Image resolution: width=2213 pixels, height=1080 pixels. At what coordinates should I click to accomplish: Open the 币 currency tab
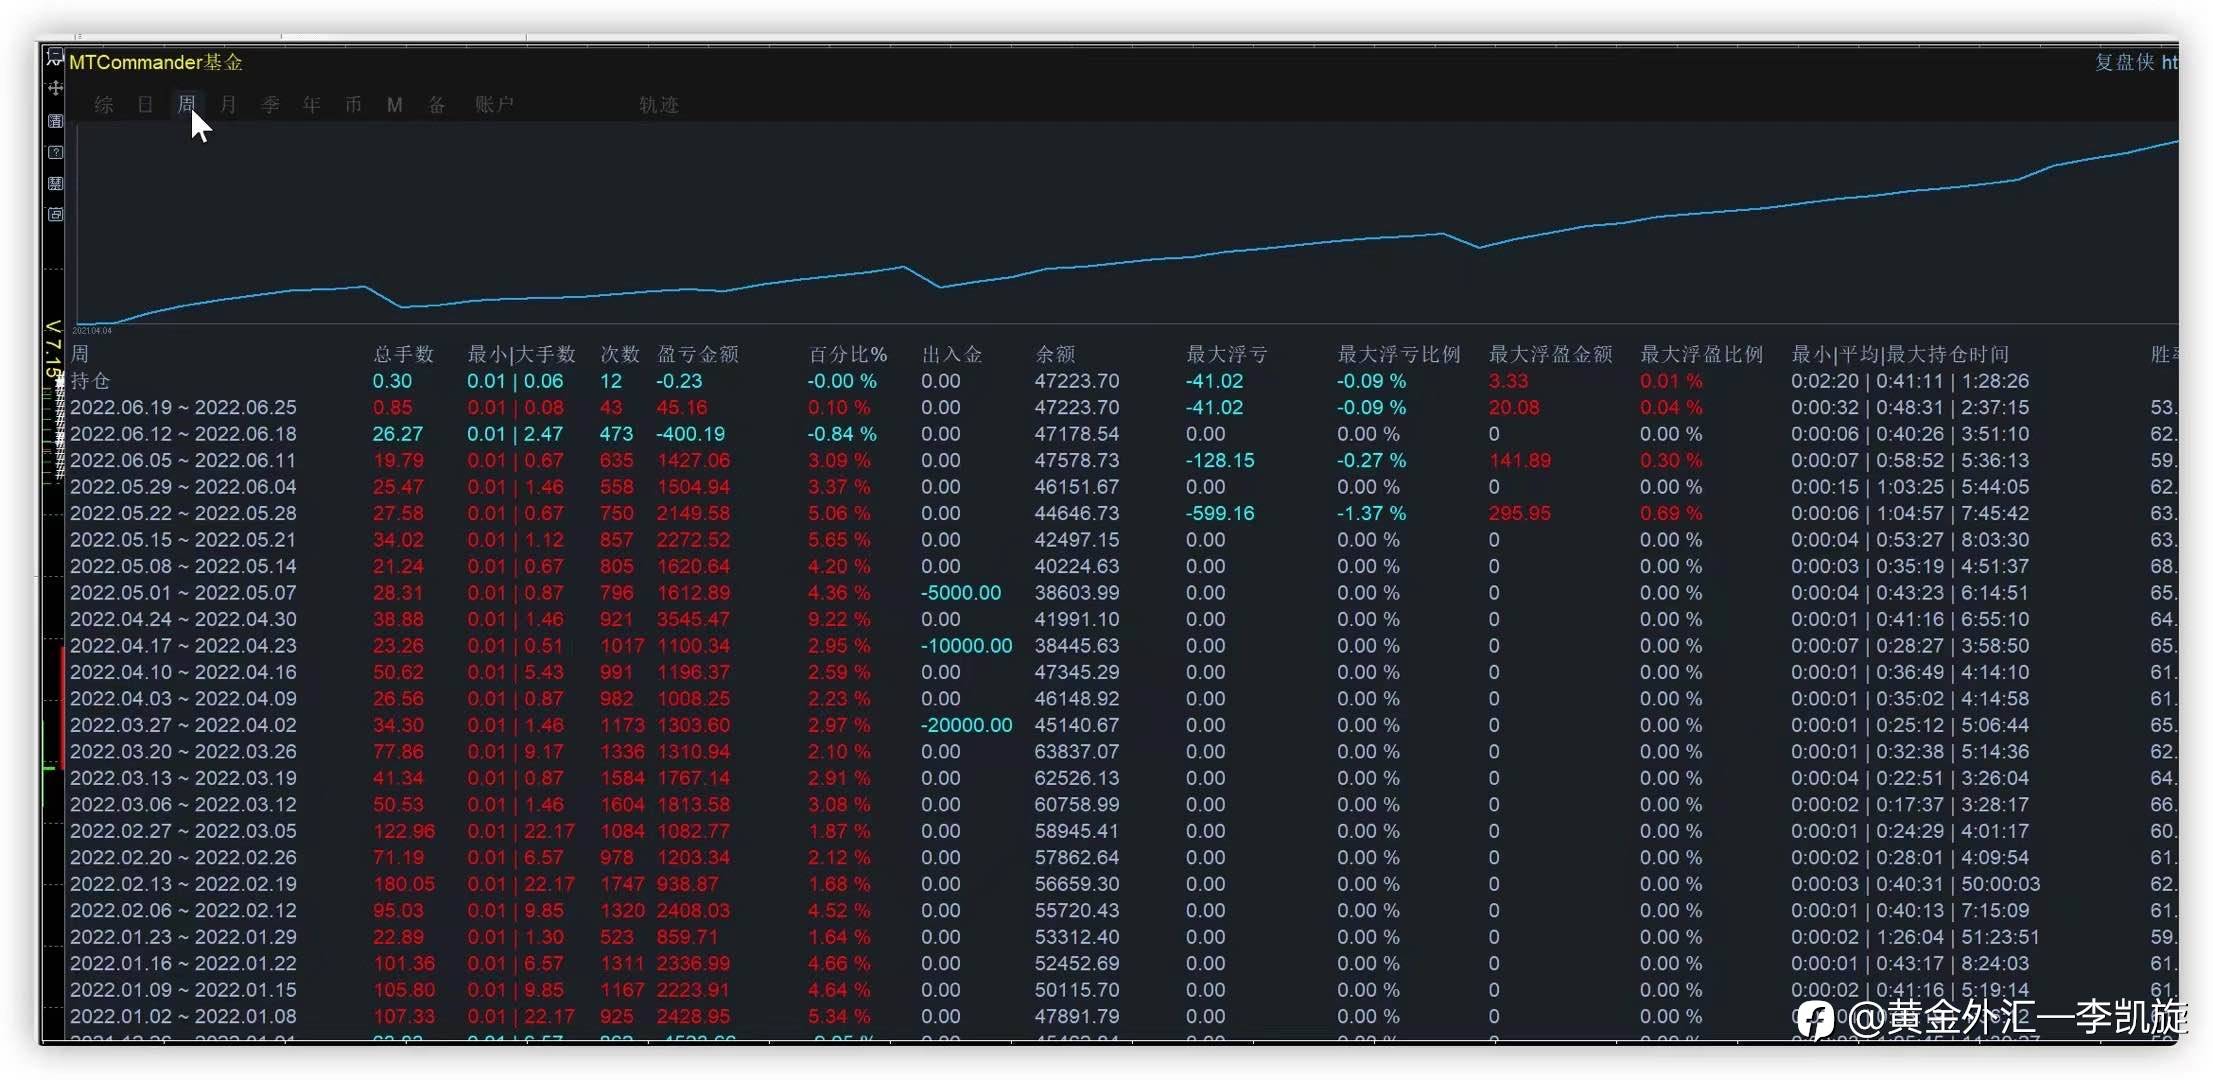point(353,105)
